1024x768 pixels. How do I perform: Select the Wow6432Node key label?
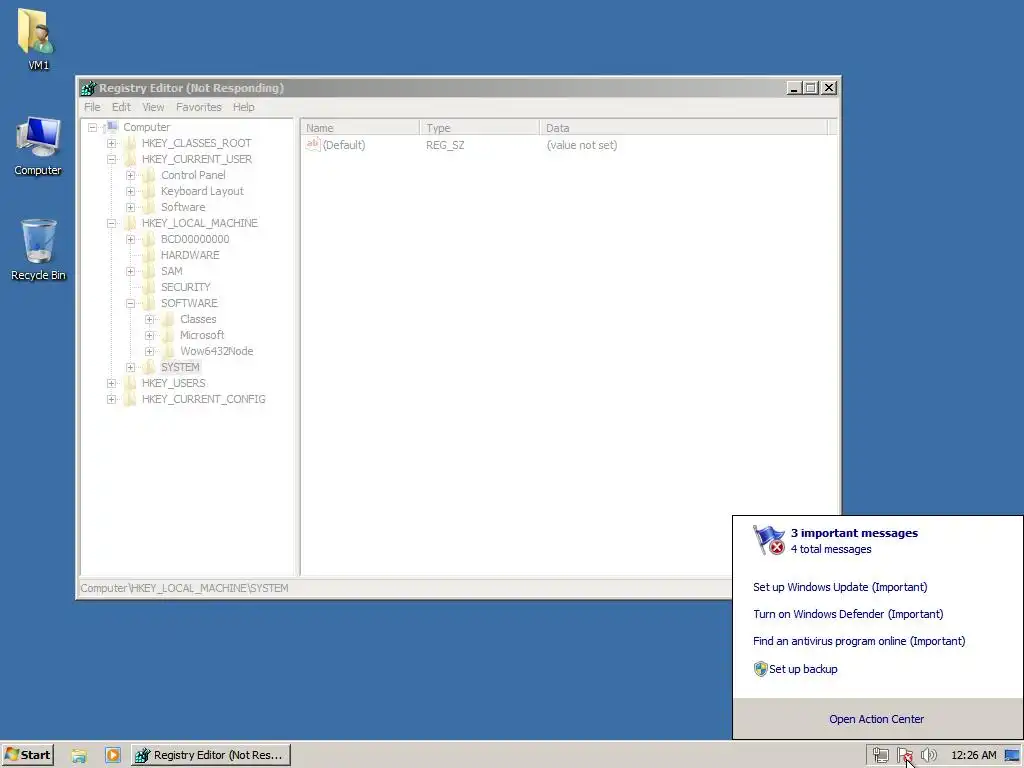click(217, 351)
